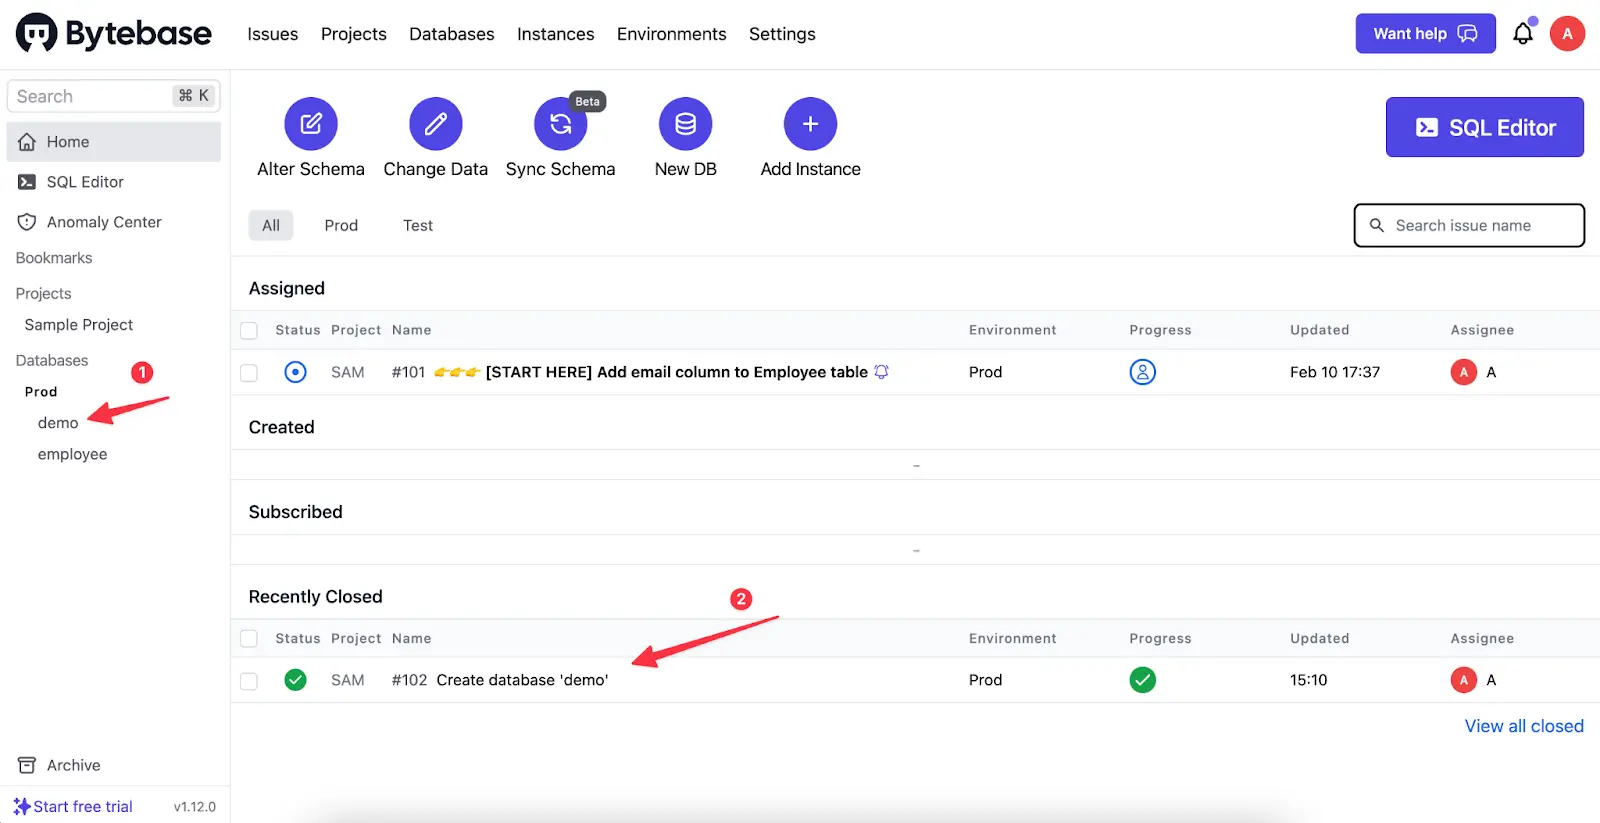1600x823 pixels.
Task: Click Add Instance plus icon
Action: coord(811,124)
